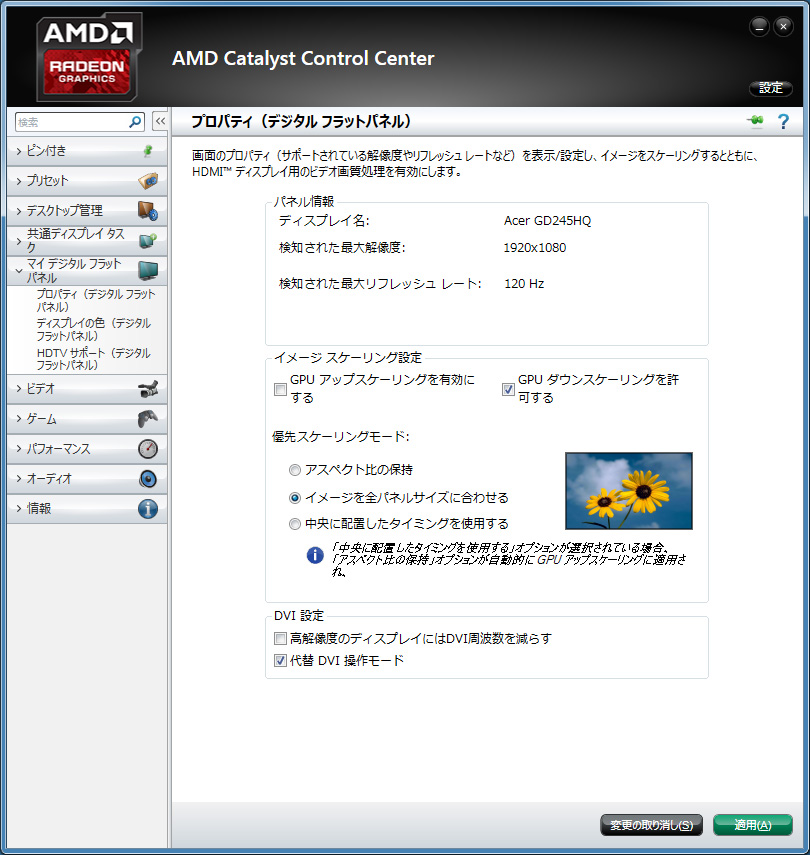Toggle GPU ダウンスケーリングを許可する checkbox
The image size is (810, 855).
(x=508, y=389)
